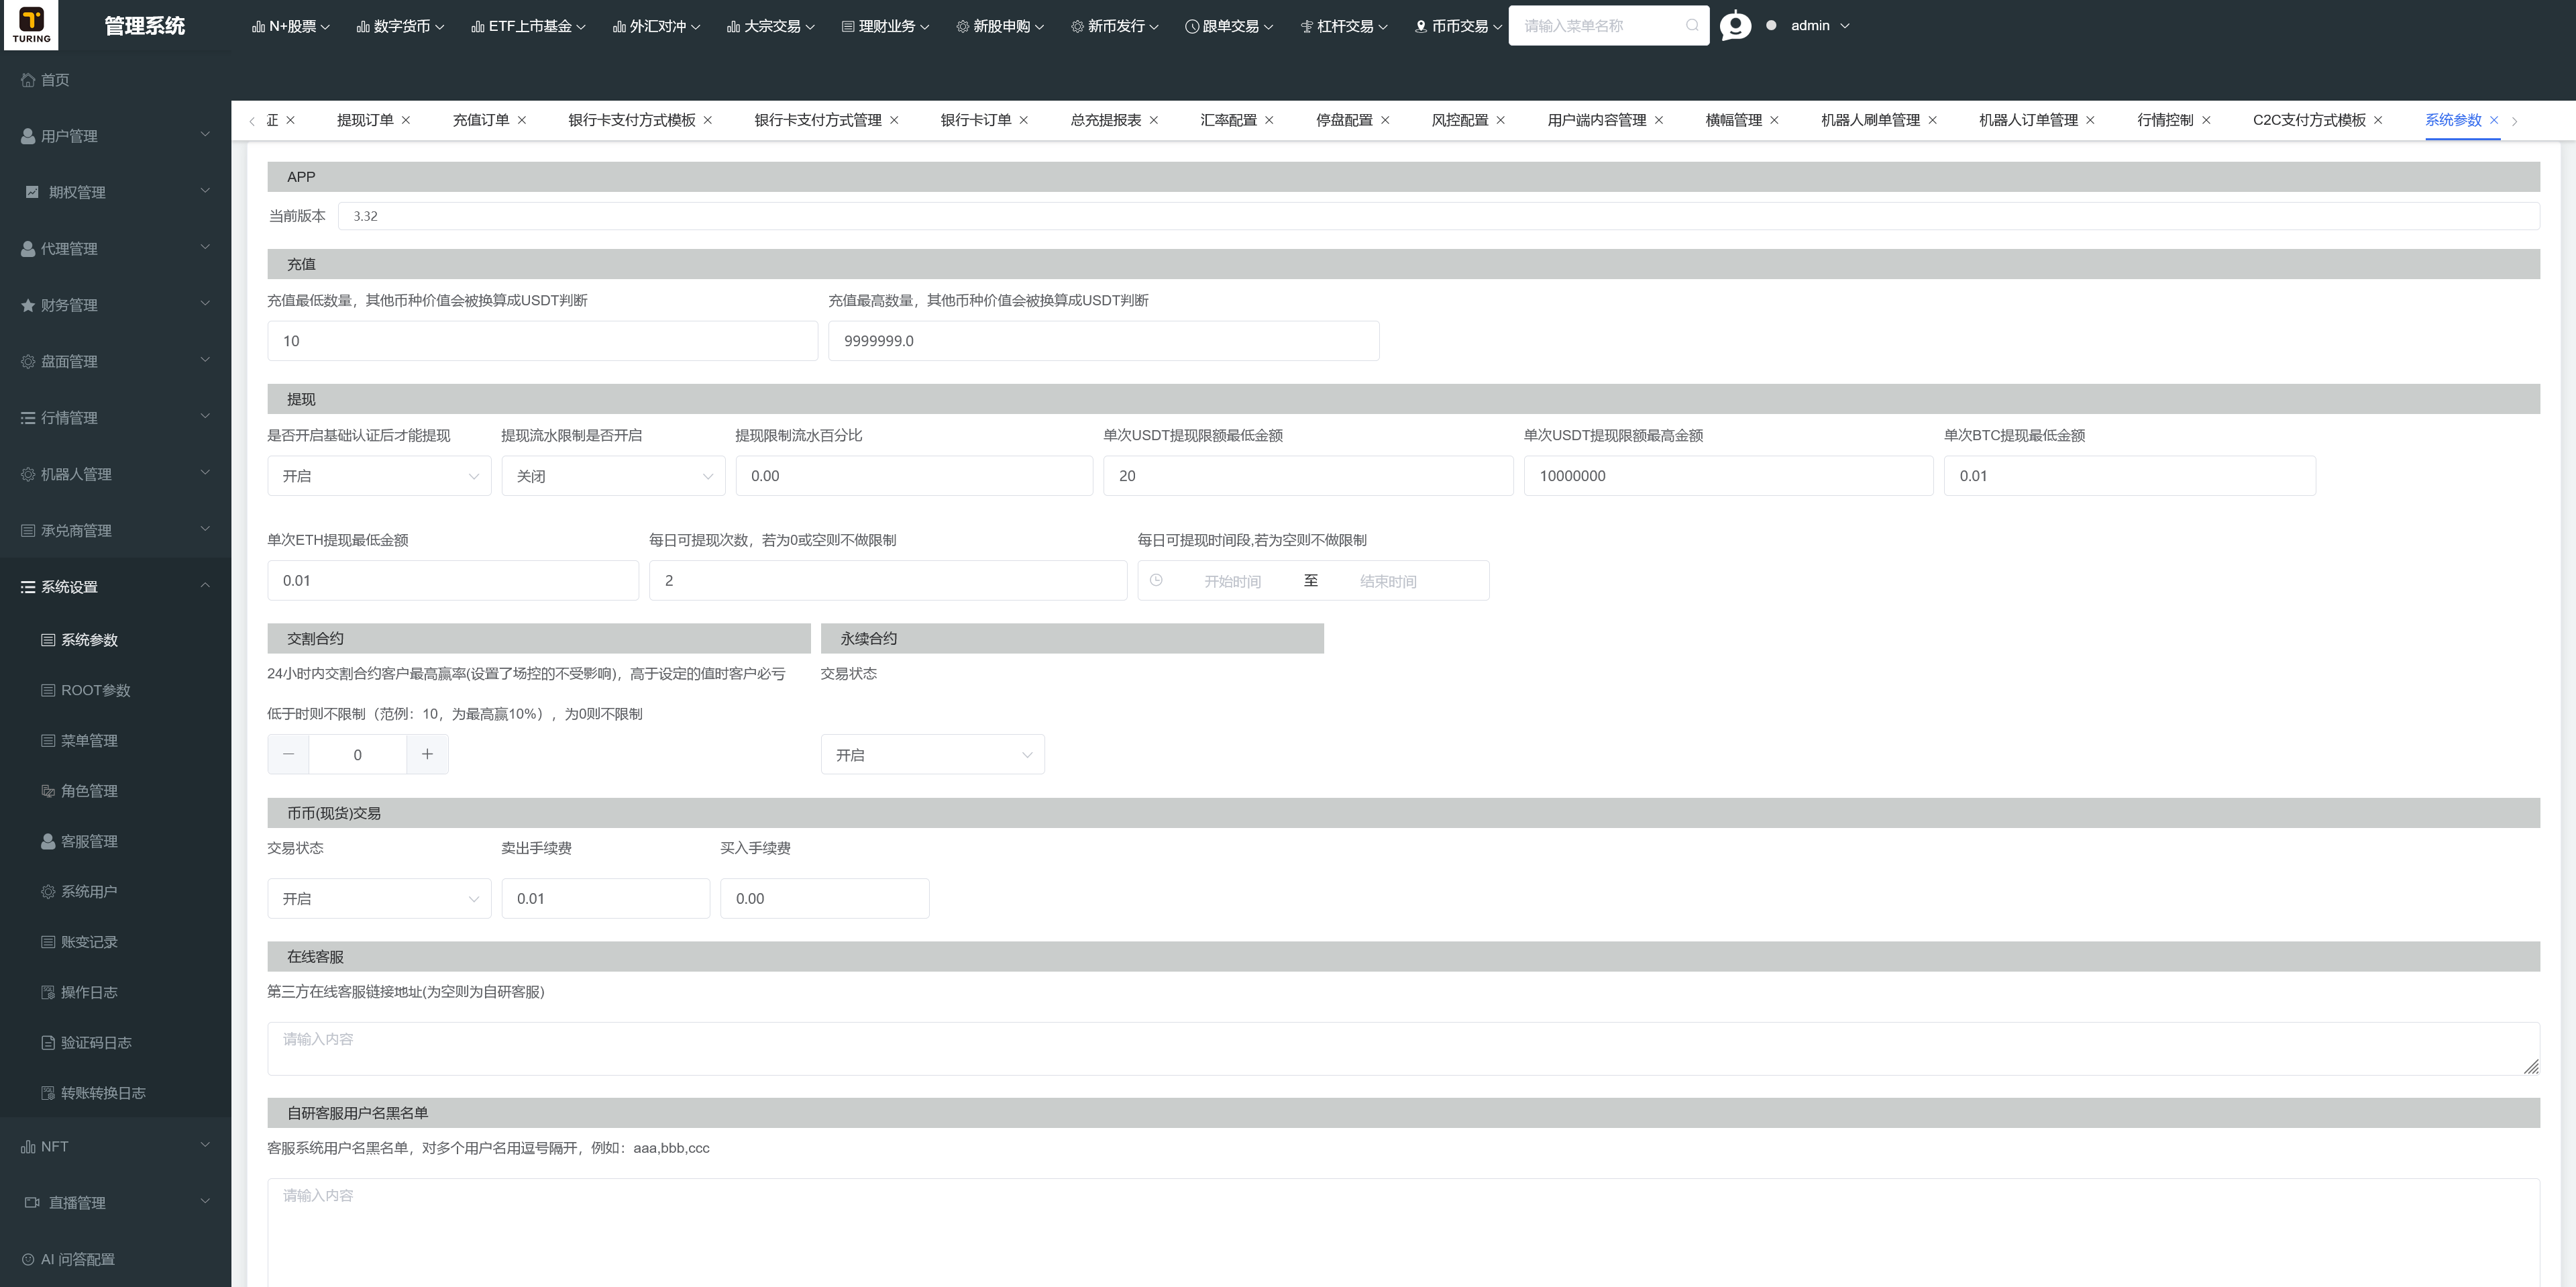Click the 开始时间 time field
The width and height of the screenshot is (2576, 1287).
[x=1232, y=581]
